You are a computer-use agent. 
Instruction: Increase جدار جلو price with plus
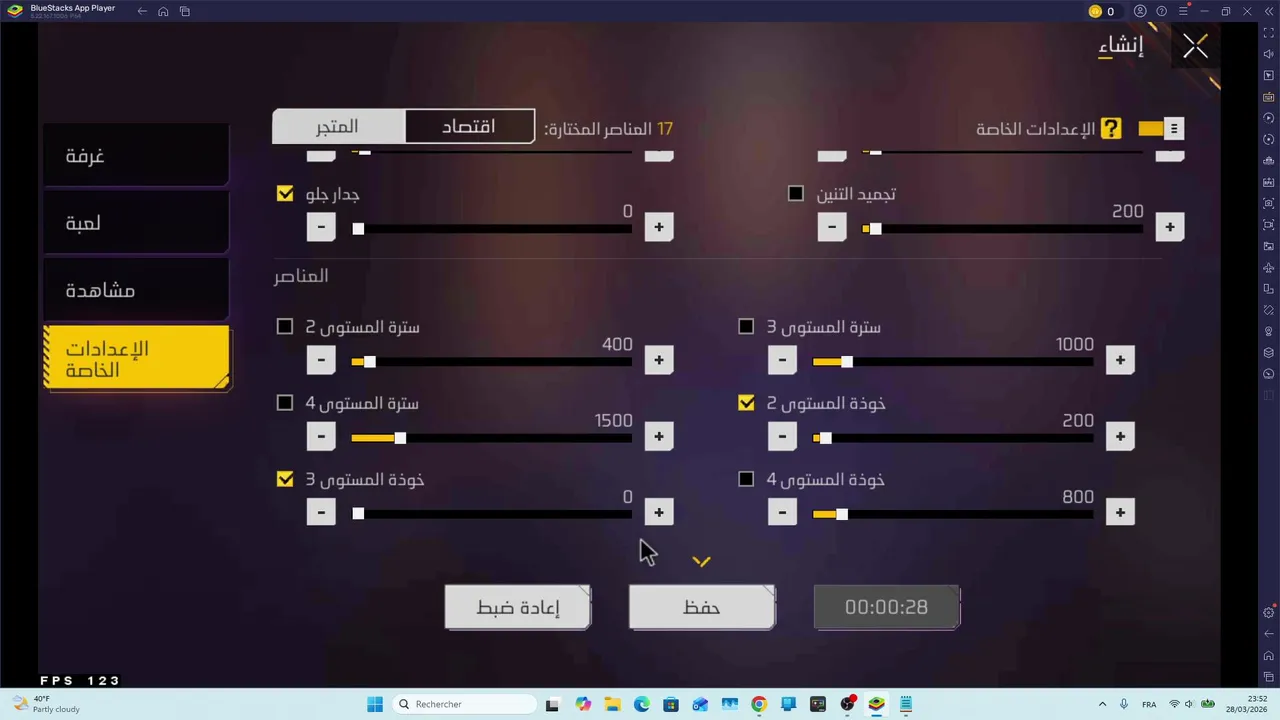[x=659, y=227]
